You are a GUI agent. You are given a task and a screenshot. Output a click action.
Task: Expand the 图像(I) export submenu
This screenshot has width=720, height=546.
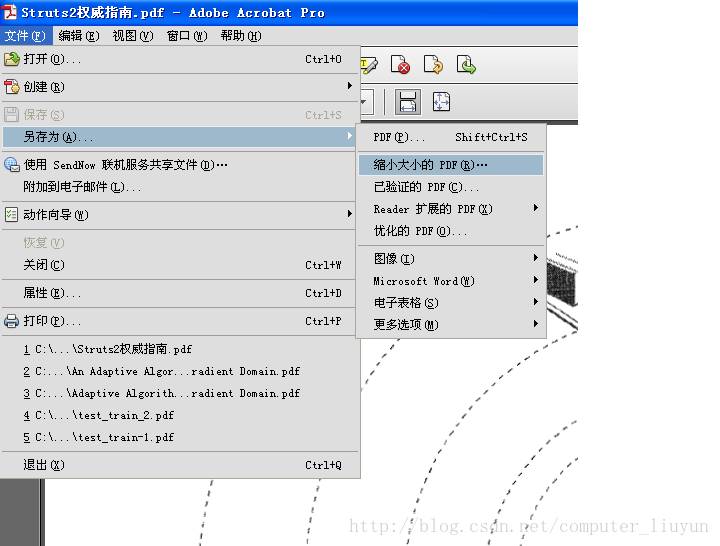click(x=451, y=259)
